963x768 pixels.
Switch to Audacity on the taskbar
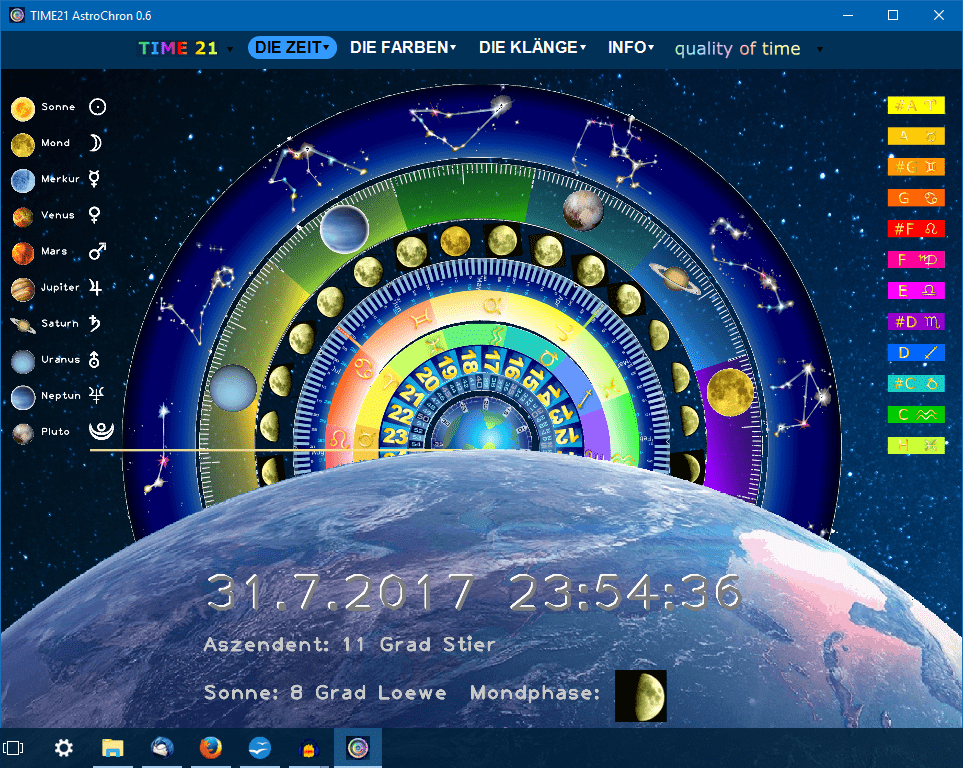click(308, 748)
